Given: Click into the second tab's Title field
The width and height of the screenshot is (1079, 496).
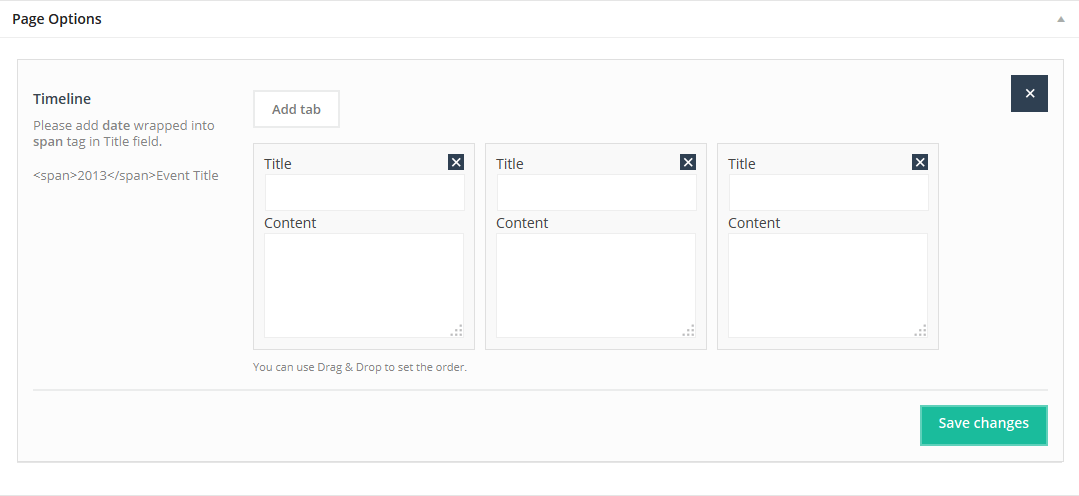Looking at the screenshot, I should [x=596, y=193].
